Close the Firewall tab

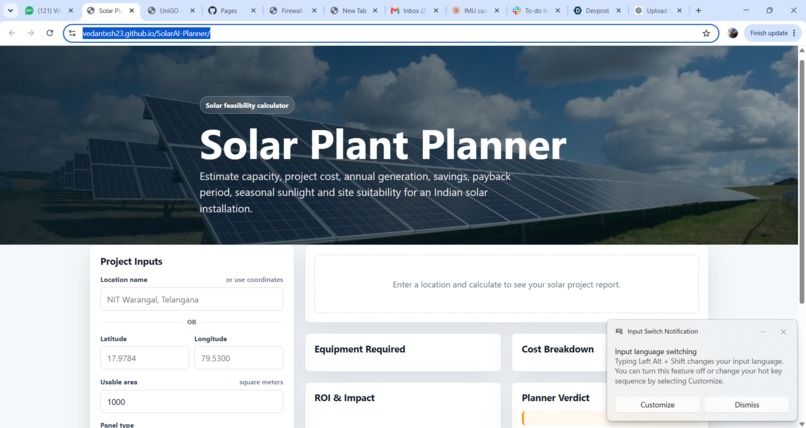click(314, 10)
